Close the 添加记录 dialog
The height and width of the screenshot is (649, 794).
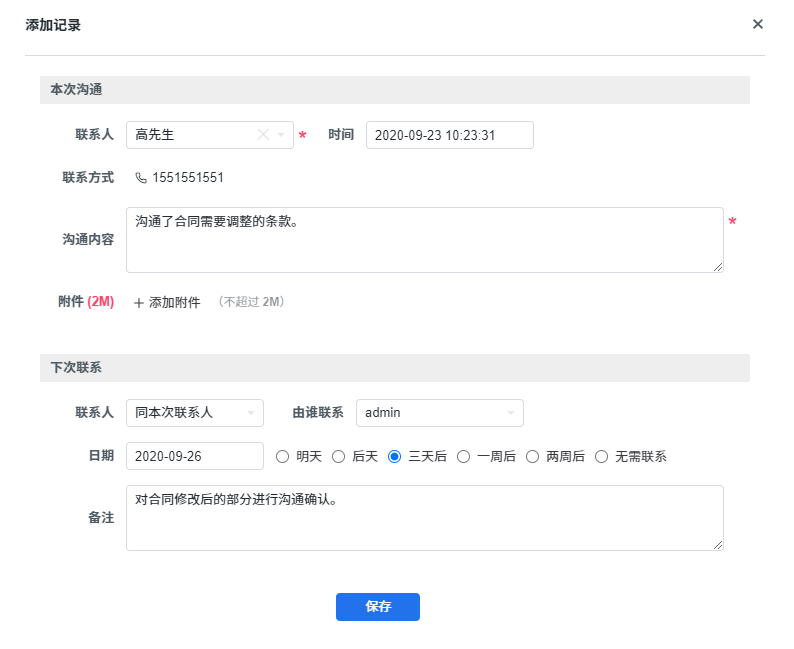pos(758,24)
